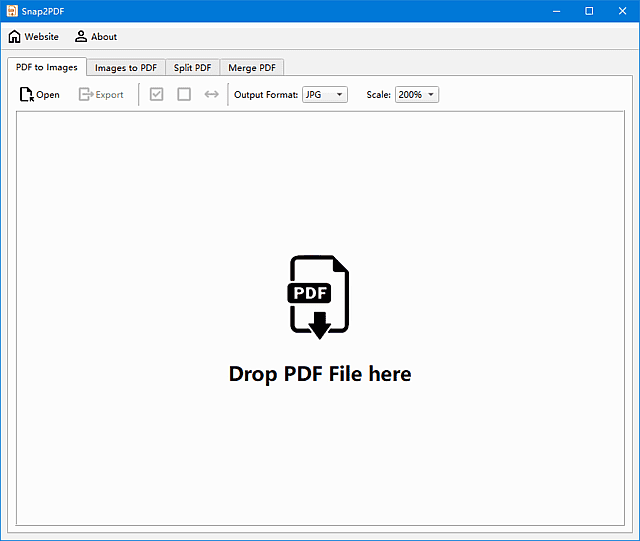Click the About person icon
This screenshot has height=541, width=640.
coord(81,37)
